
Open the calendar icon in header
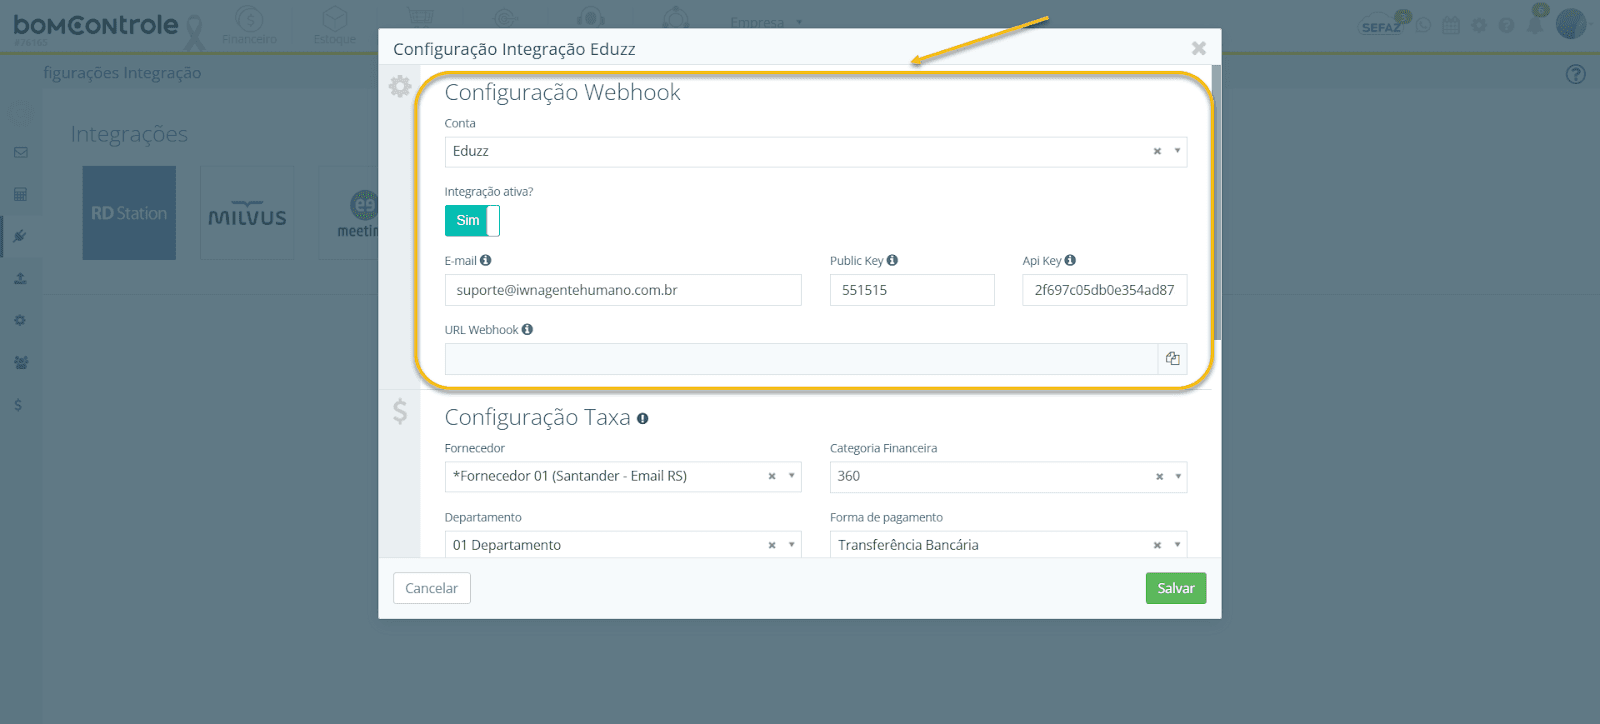point(1451,25)
